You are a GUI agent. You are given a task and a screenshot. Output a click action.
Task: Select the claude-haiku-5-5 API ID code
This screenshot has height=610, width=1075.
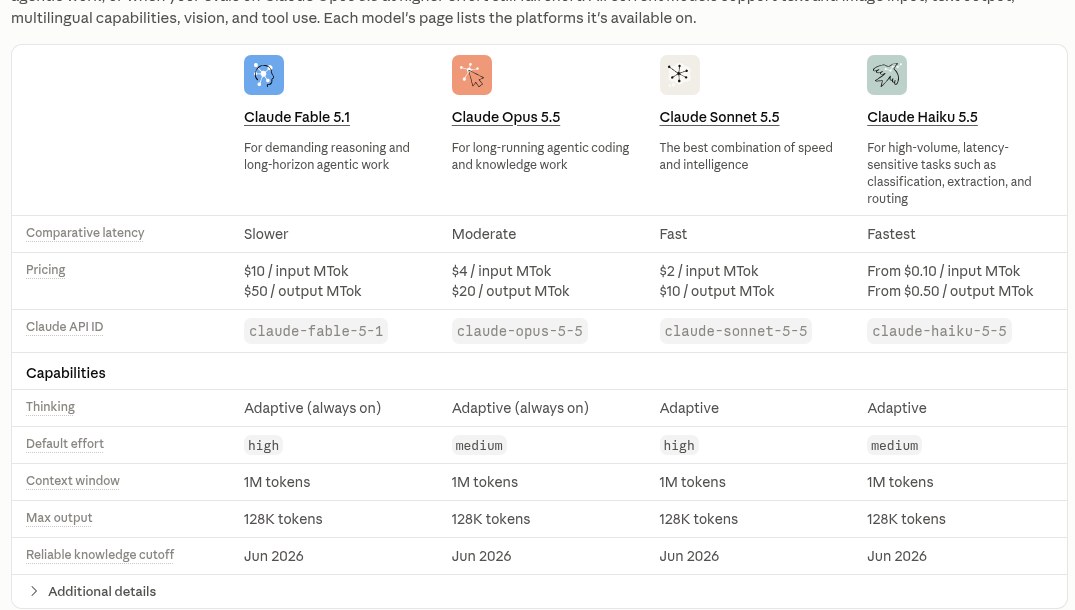pos(939,331)
